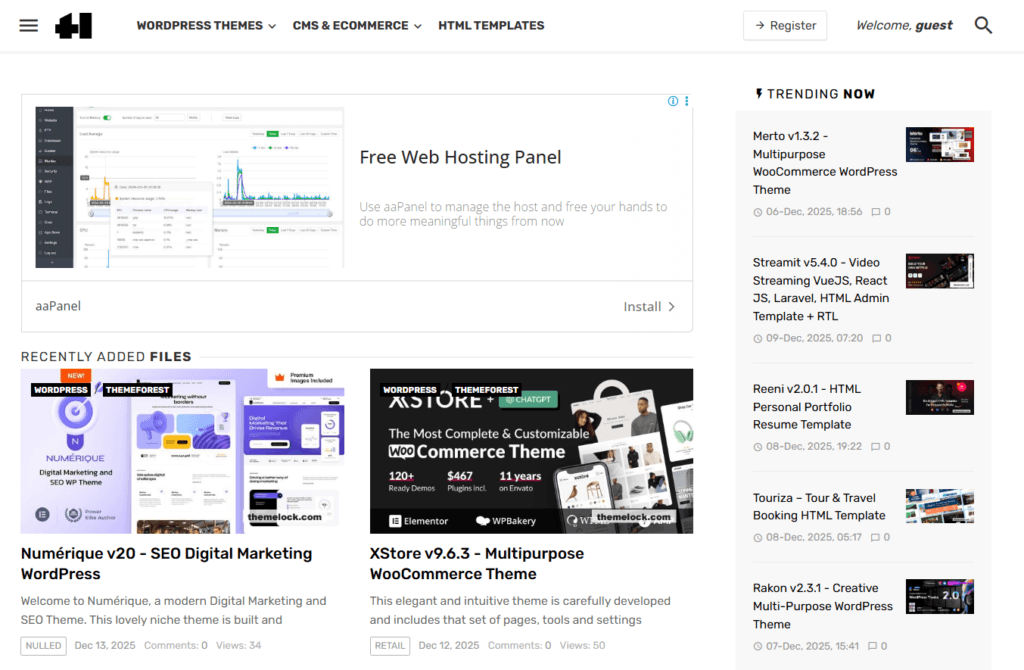Click the Streamit trending thumbnail image
The image size is (1024, 670).
point(939,270)
